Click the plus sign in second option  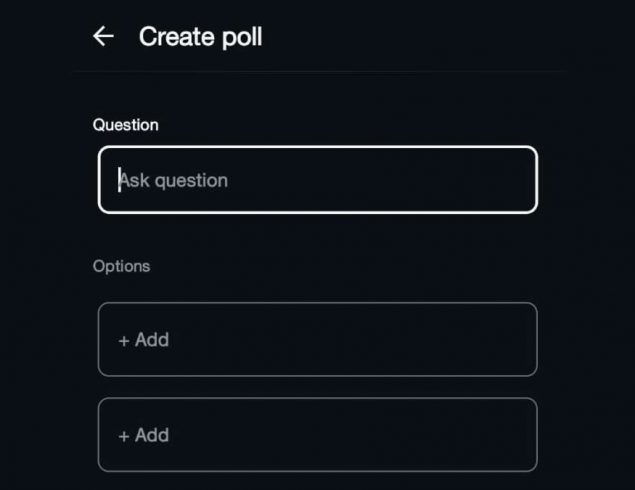coord(124,435)
